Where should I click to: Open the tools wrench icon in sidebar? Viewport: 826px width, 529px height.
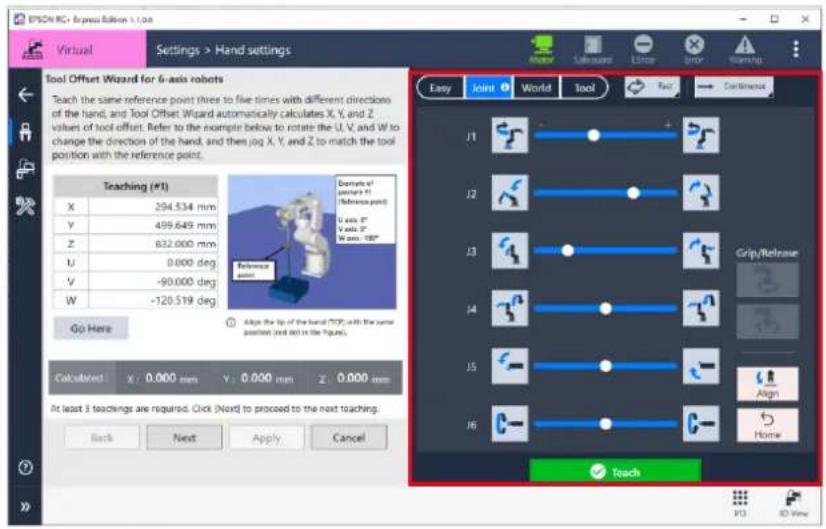tap(25, 205)
